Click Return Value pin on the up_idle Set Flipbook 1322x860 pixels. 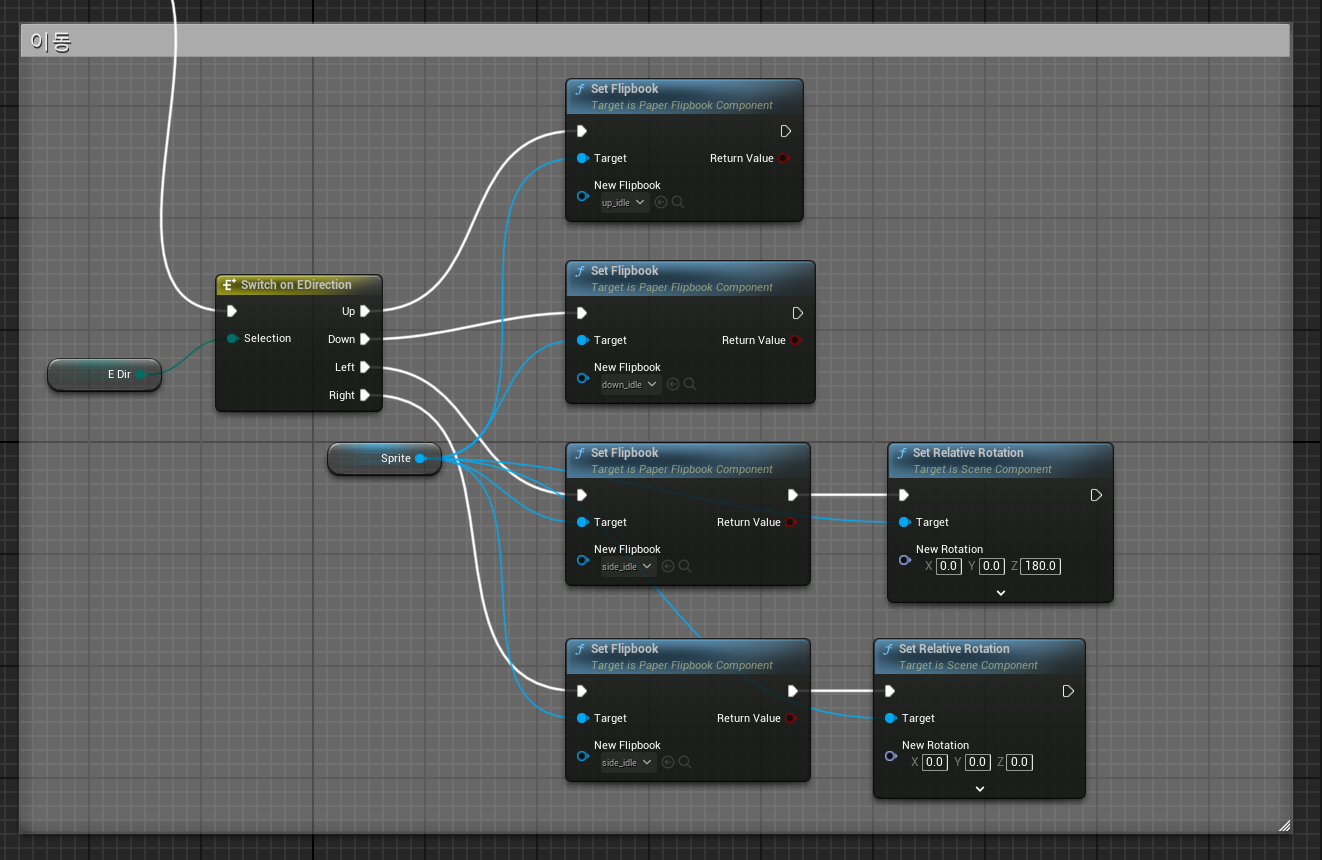tap(783, 158)
